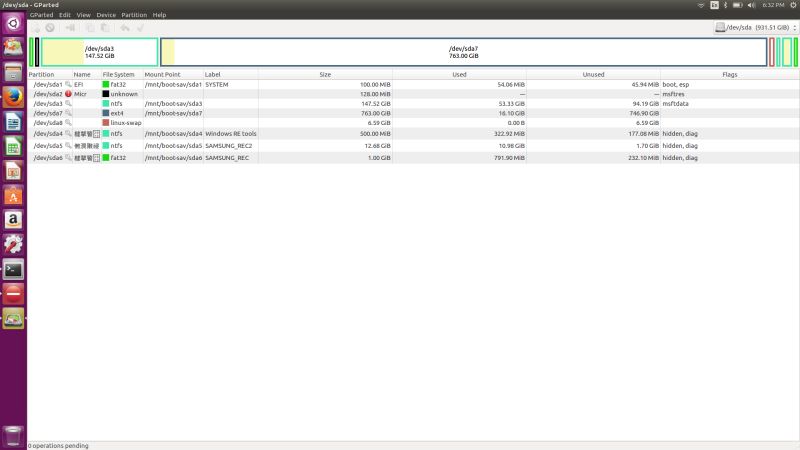
Task: Open the Amazon launcher icon
Action: point(13,220)
